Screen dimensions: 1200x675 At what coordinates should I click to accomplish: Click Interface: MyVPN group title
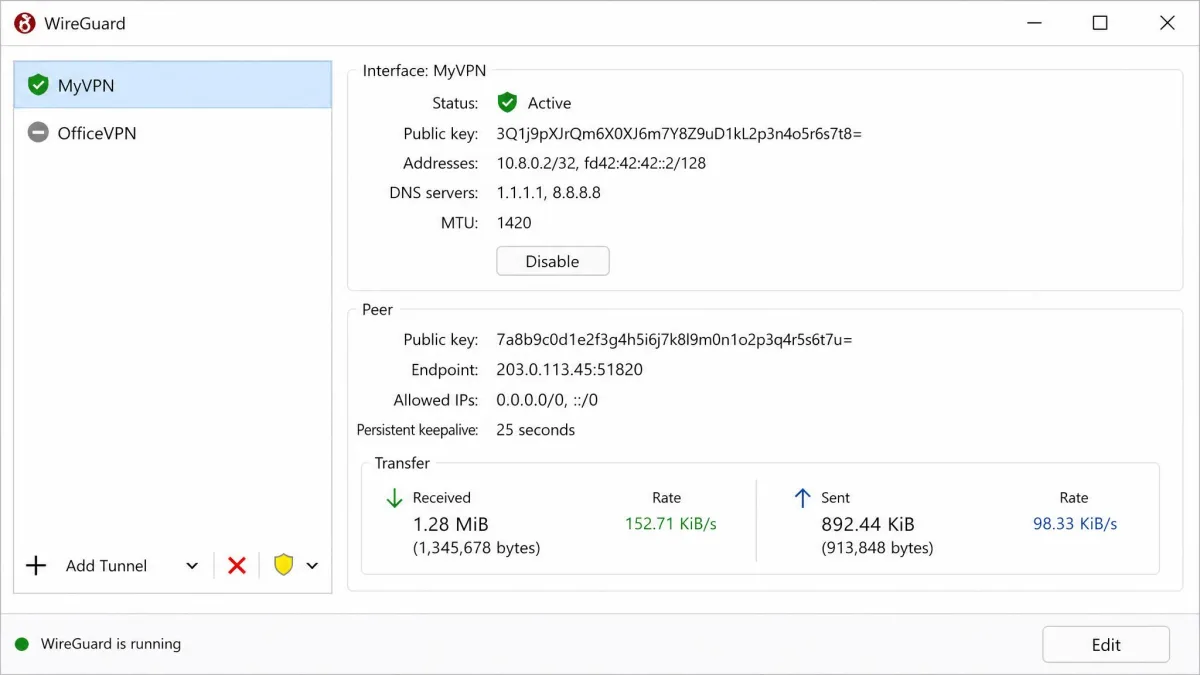point(424,71)
